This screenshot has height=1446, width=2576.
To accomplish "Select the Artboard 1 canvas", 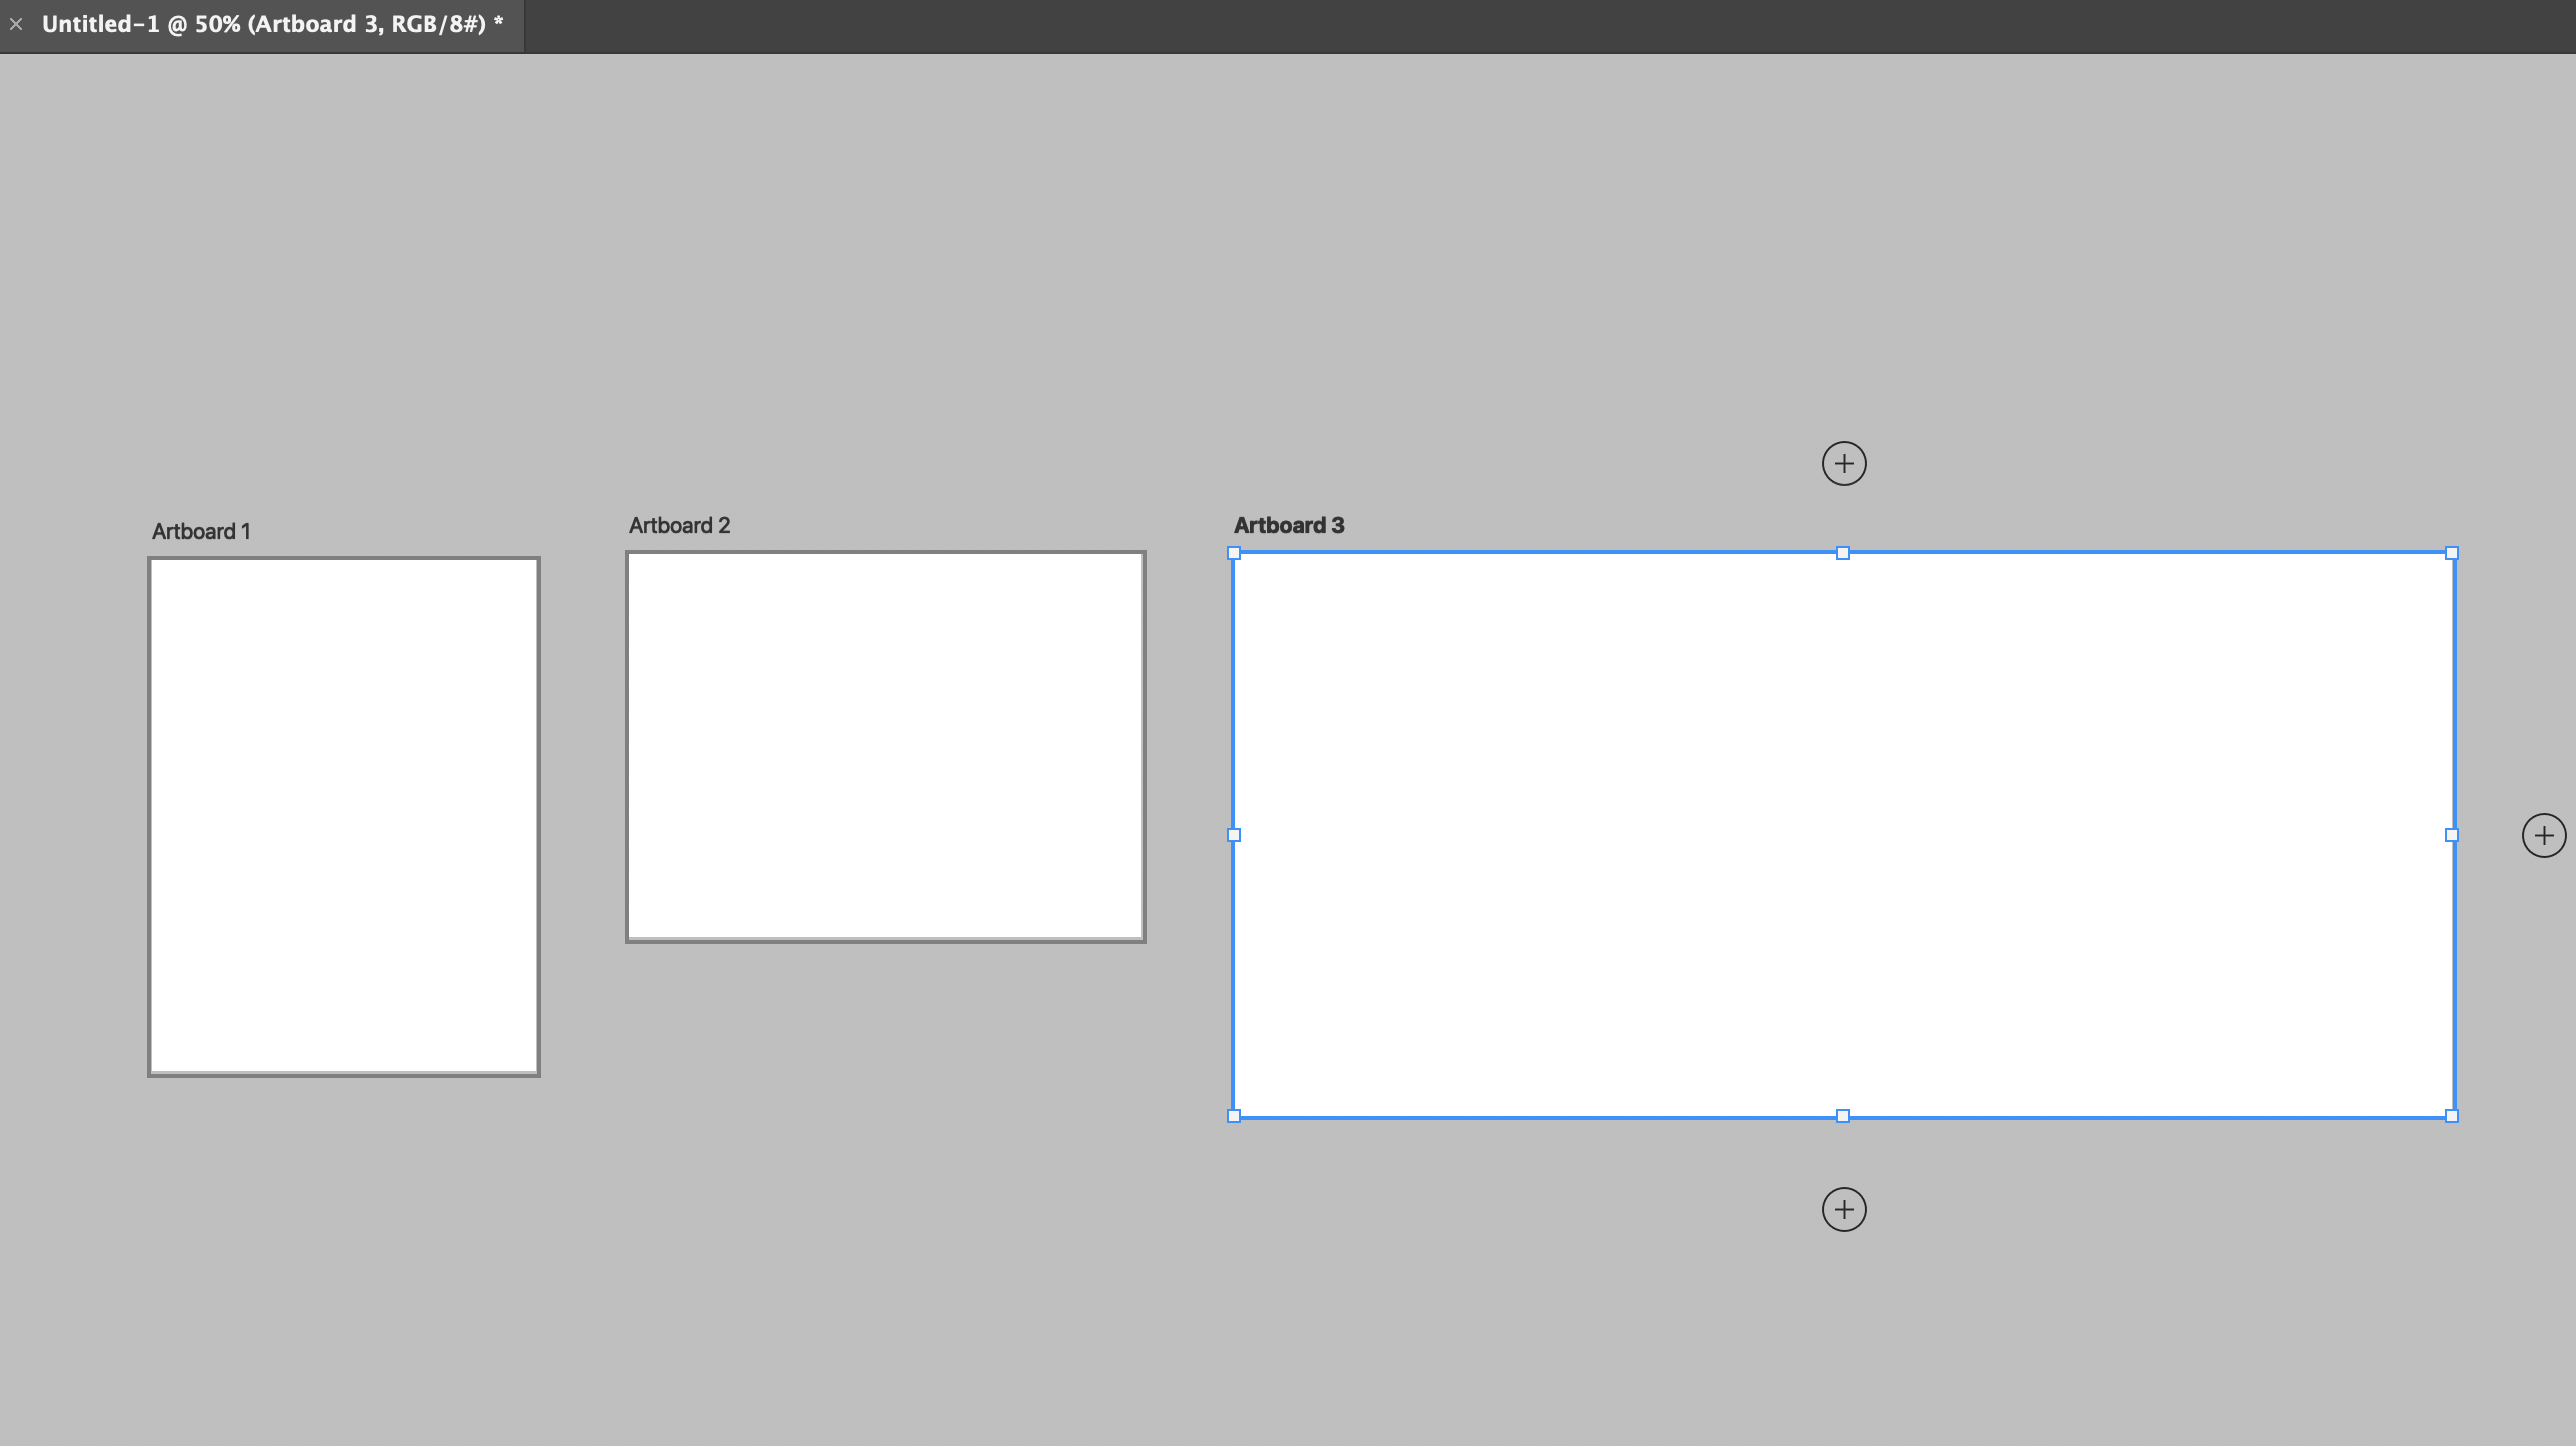I will pos(344,816).
